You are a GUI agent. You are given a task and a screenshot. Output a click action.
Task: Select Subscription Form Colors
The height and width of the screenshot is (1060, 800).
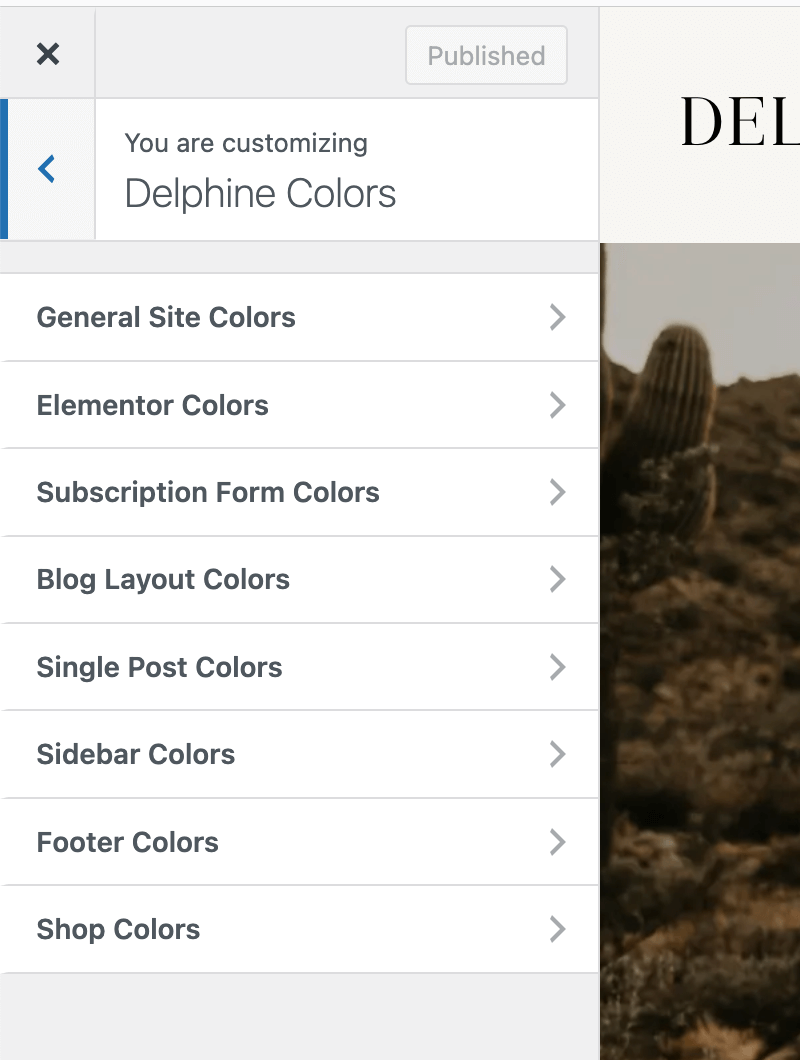pos(208,492)
